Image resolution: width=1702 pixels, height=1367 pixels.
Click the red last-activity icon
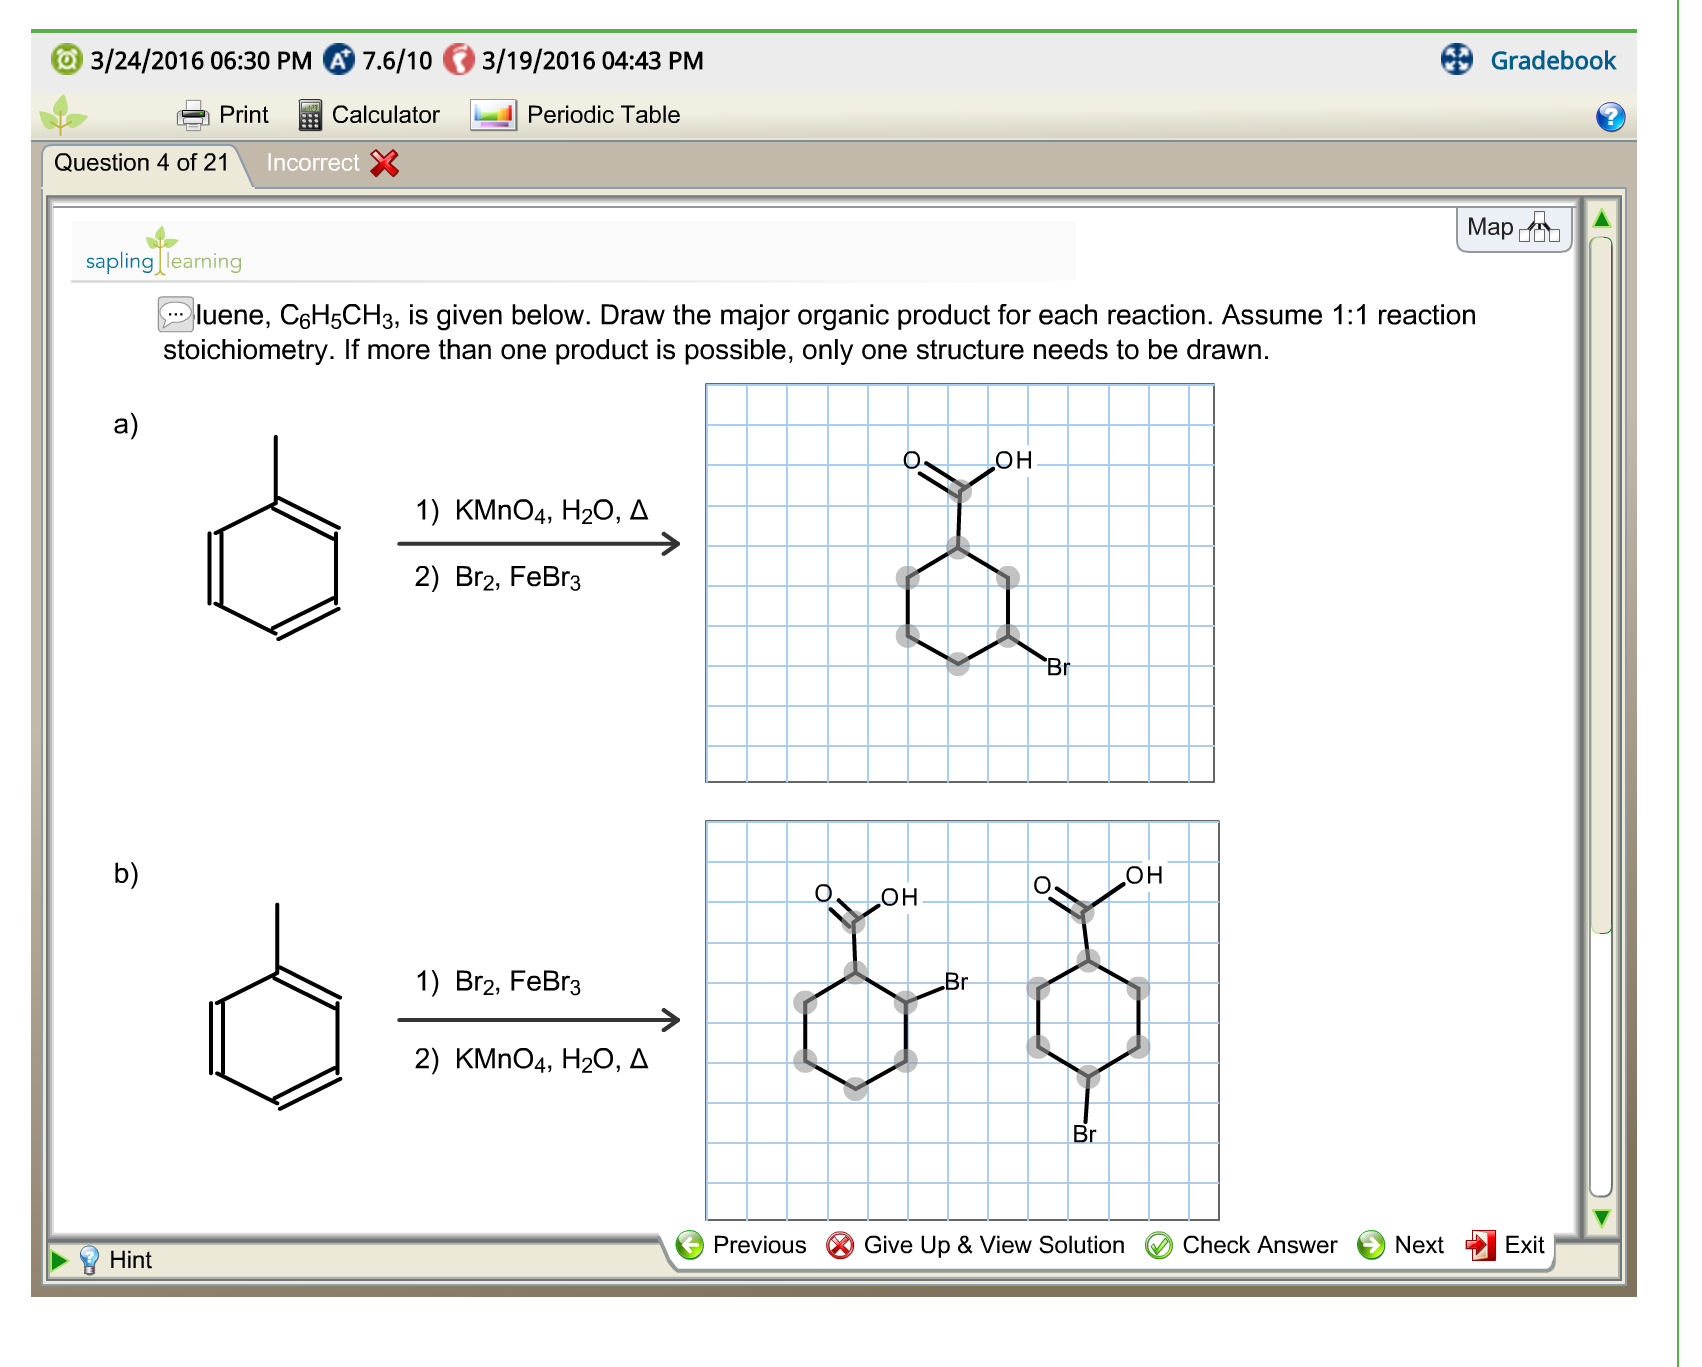(x=460, y=60)
